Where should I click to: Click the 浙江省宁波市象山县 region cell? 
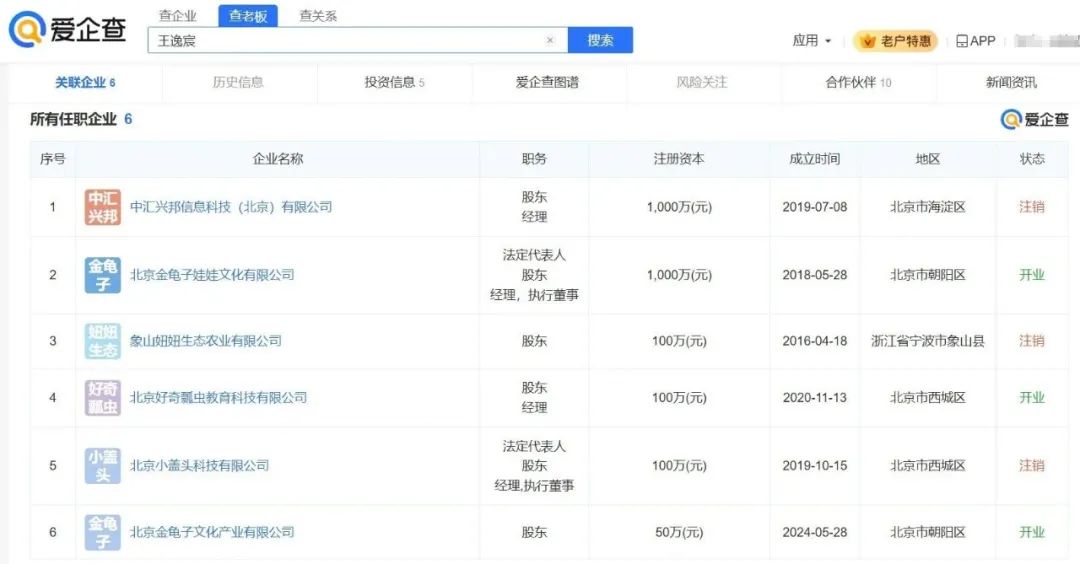point(928,341)
